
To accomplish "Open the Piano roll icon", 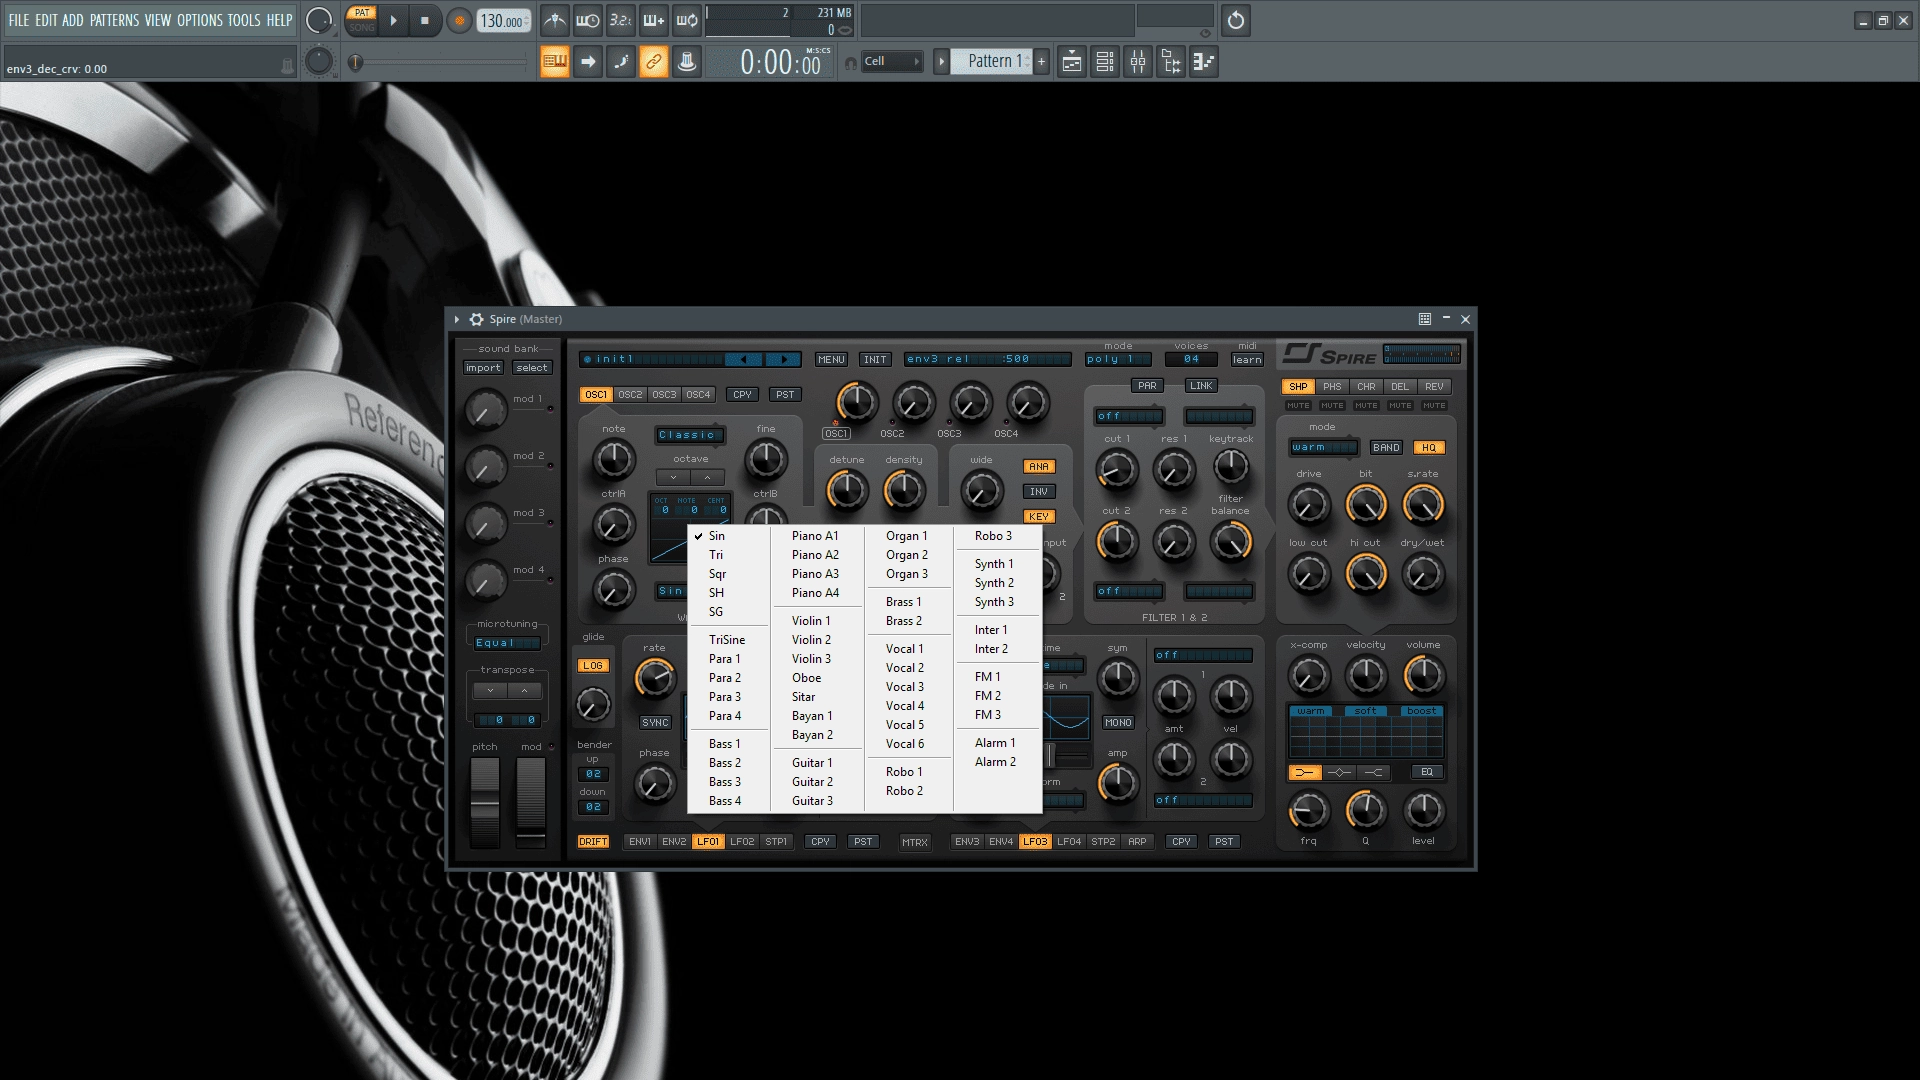I will click(x=1204, y=62).
